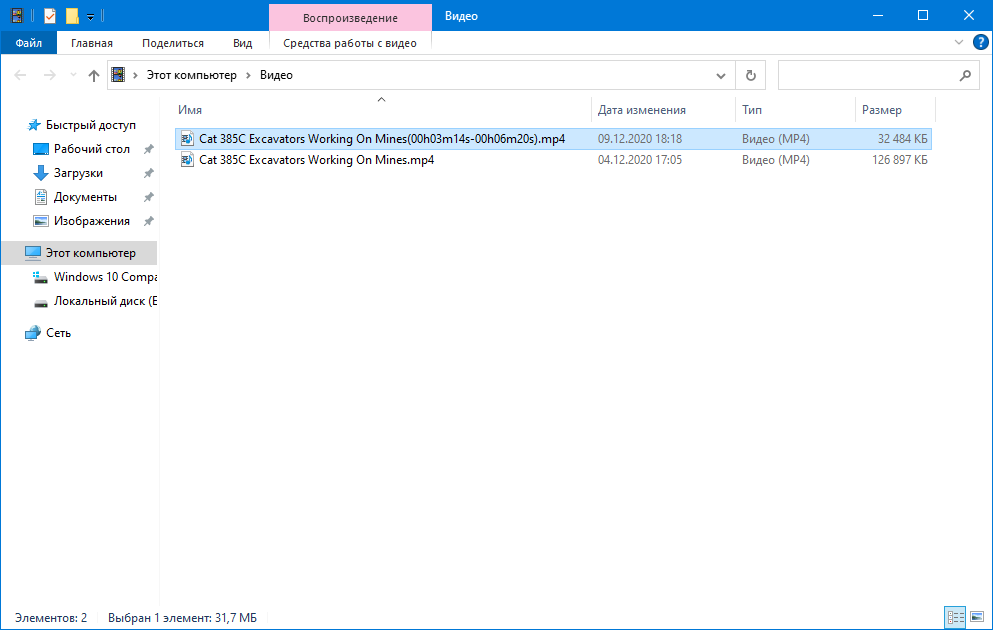This screenshot has height=630, width=993.
Task: Open the address bar history dropdown
Action: pyautogui.click(x=721, y=75)
